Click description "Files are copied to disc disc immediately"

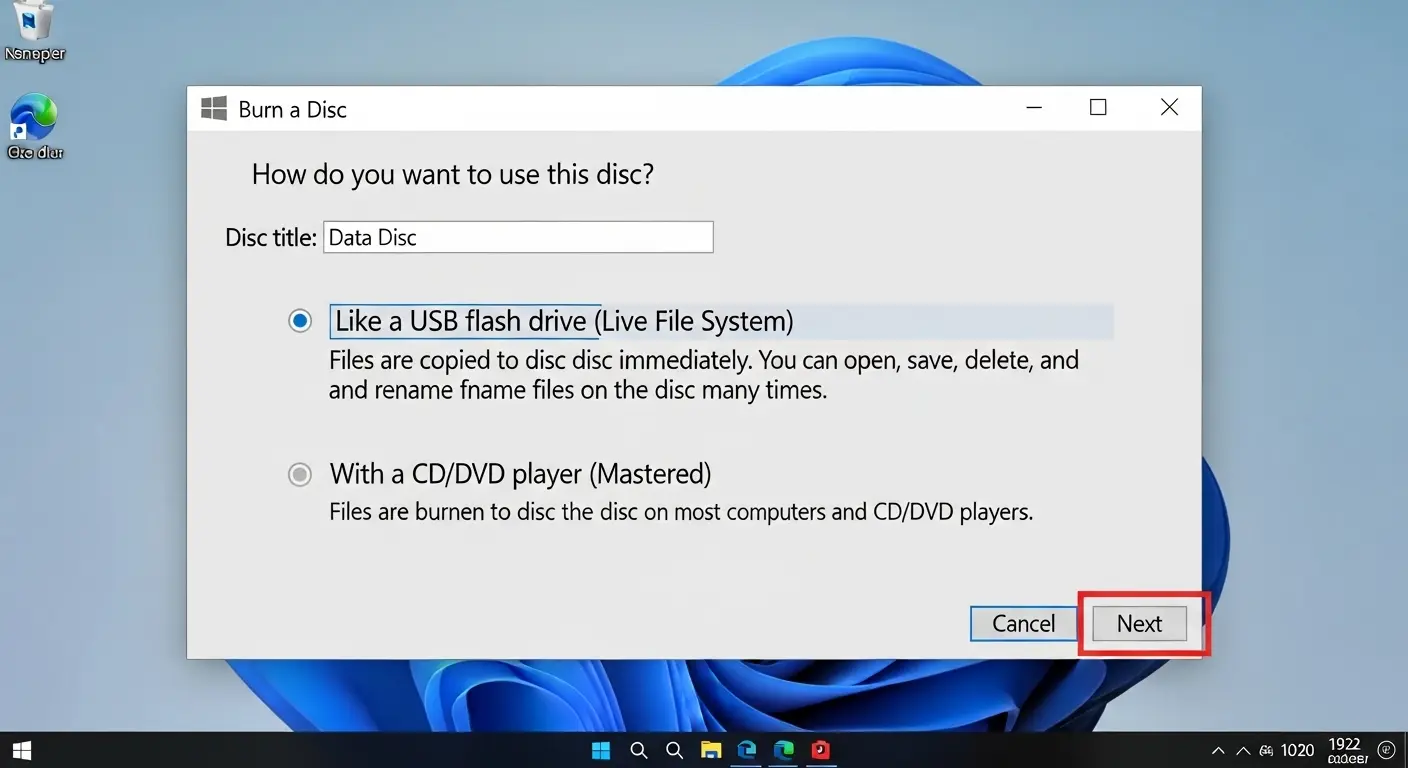[704, 375]
